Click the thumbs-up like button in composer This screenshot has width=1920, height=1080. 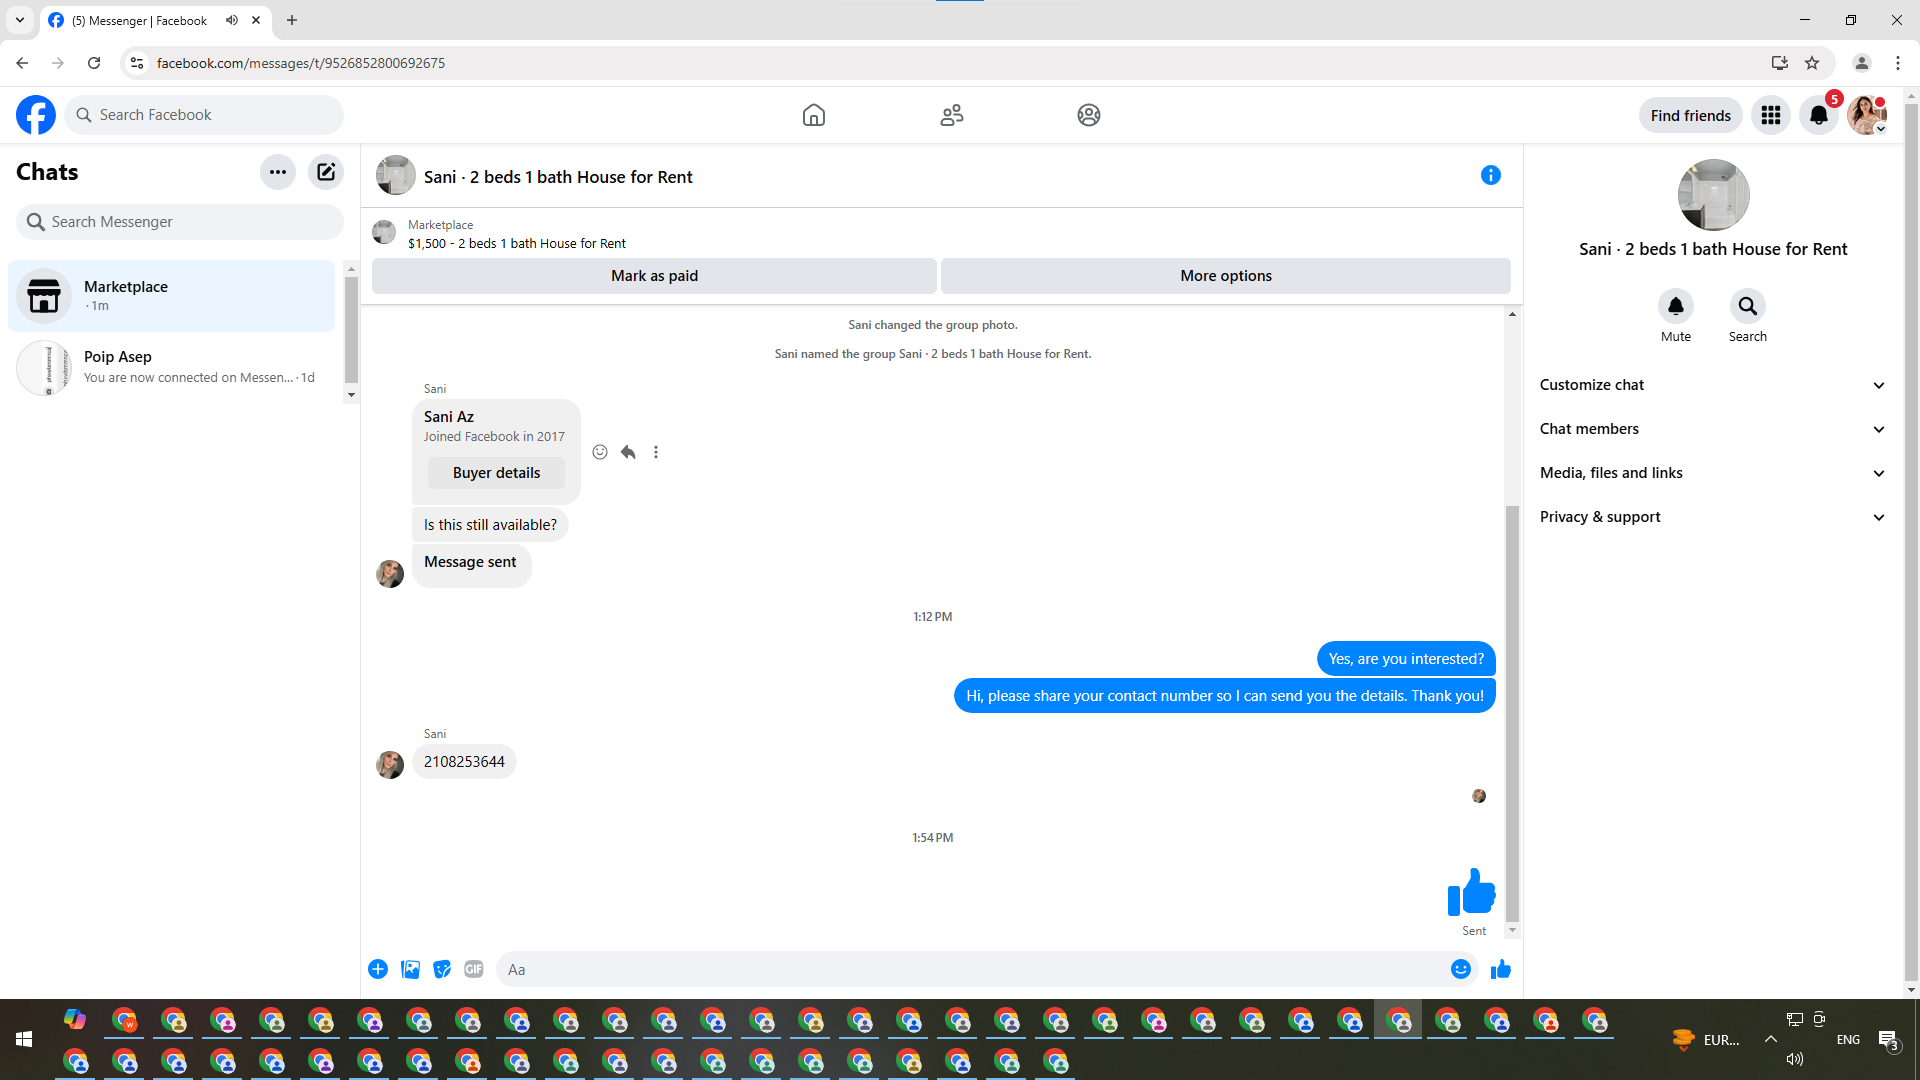[1500, 969]
